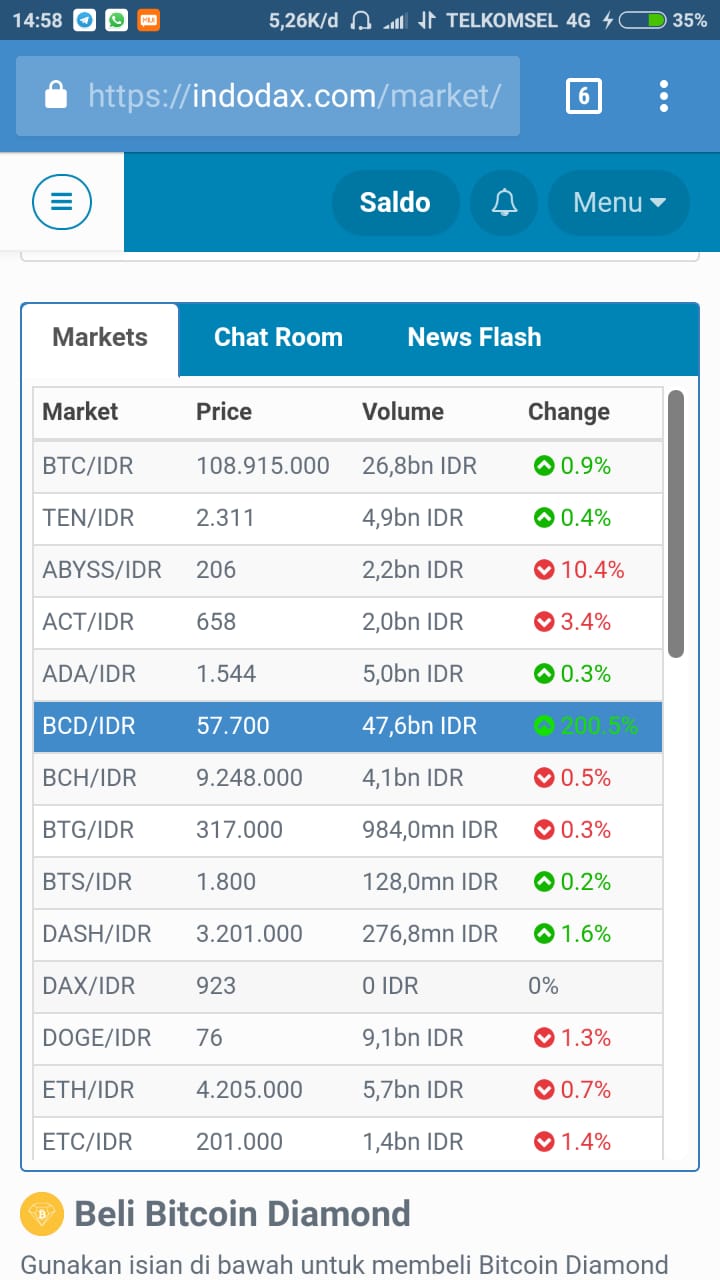This screenshot has height=1280, width=720.
Task: Open the Saldo balance button
Action: [x=395, y=202]
